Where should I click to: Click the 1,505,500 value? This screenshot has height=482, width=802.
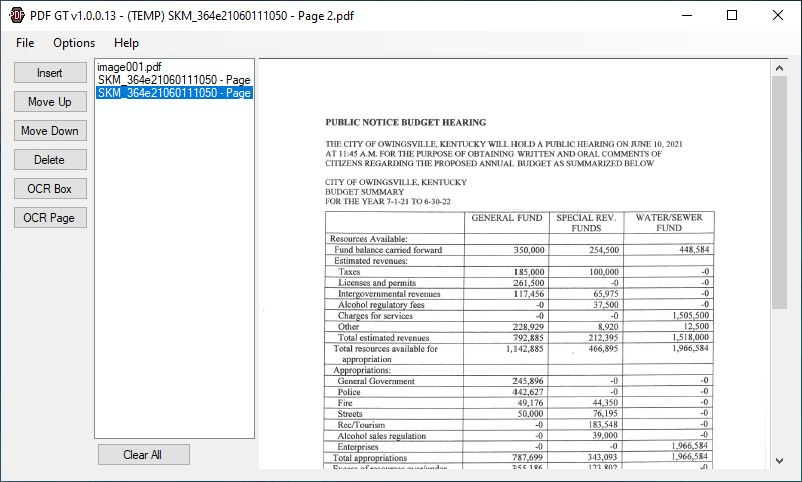pos(690,316)
